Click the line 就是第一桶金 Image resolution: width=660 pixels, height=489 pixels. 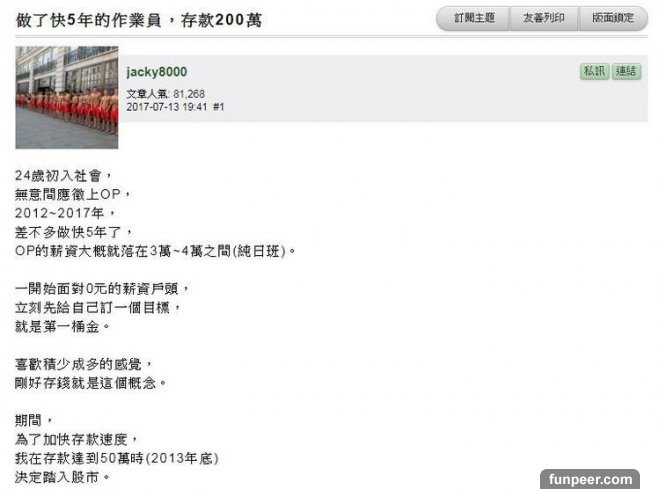click(62, 326)
